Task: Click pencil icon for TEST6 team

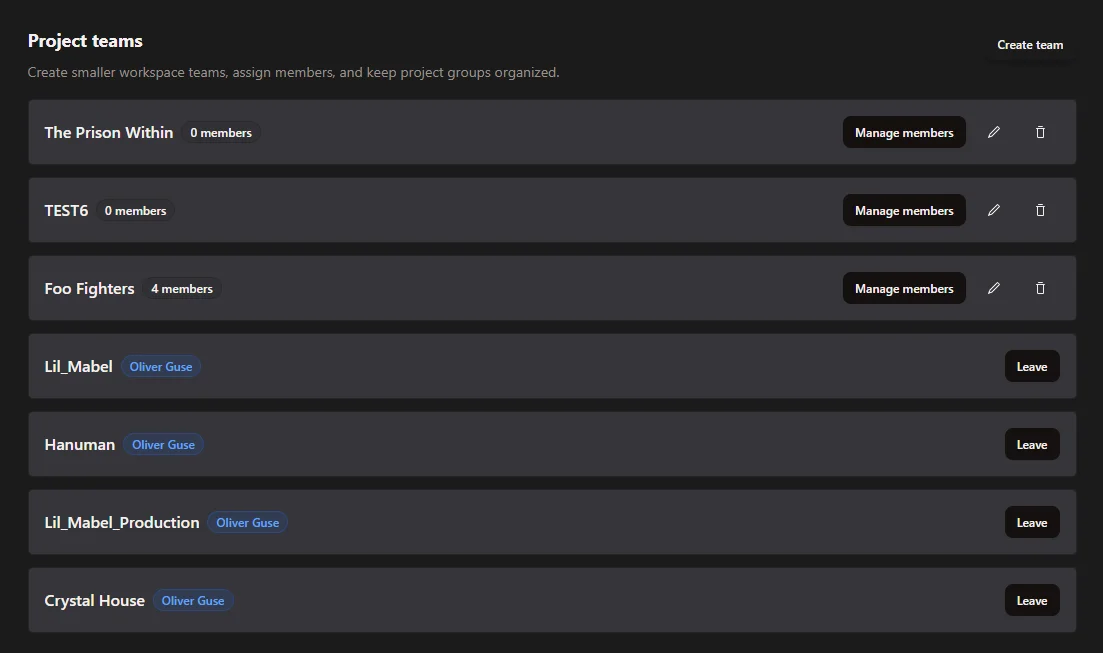Action: (x=993, y=210)
